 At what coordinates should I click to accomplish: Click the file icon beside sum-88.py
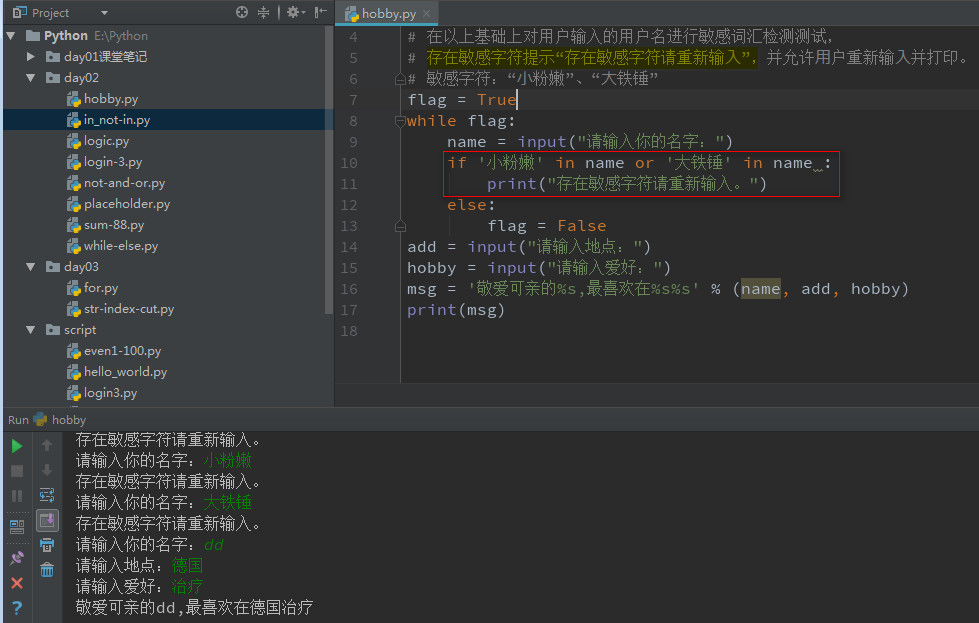click(74, 225)
